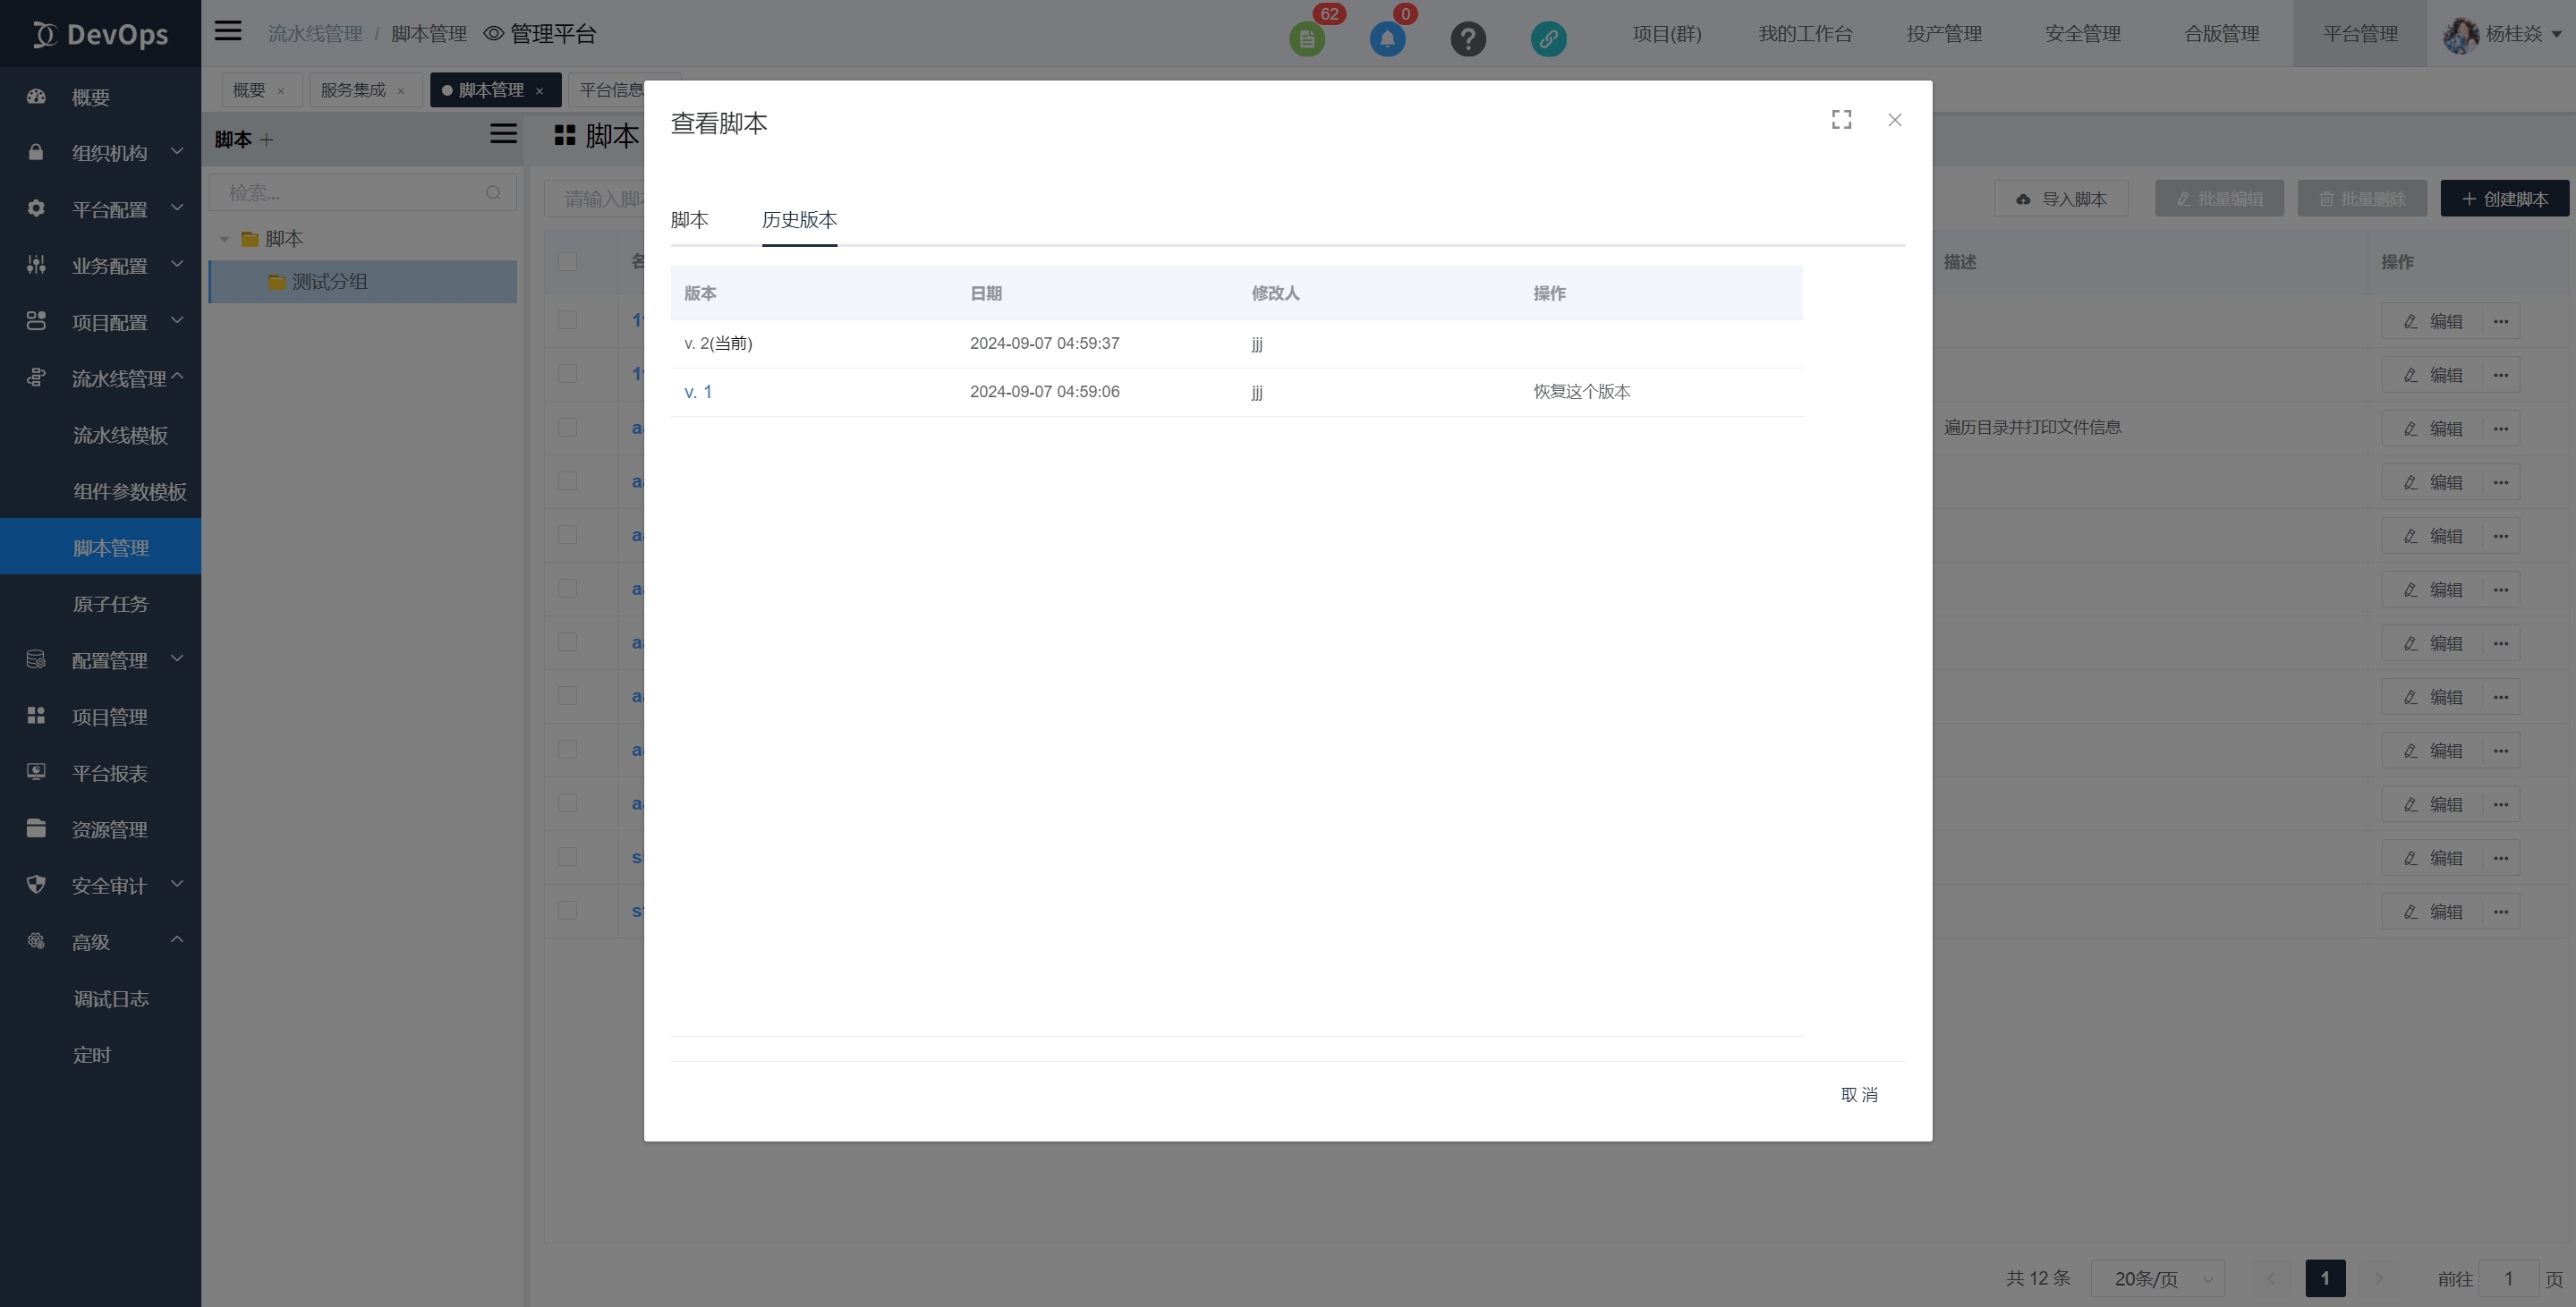Click the fullscreen icon in dialog header
Screen dimensions: 2576x1307
point(1841,120)
